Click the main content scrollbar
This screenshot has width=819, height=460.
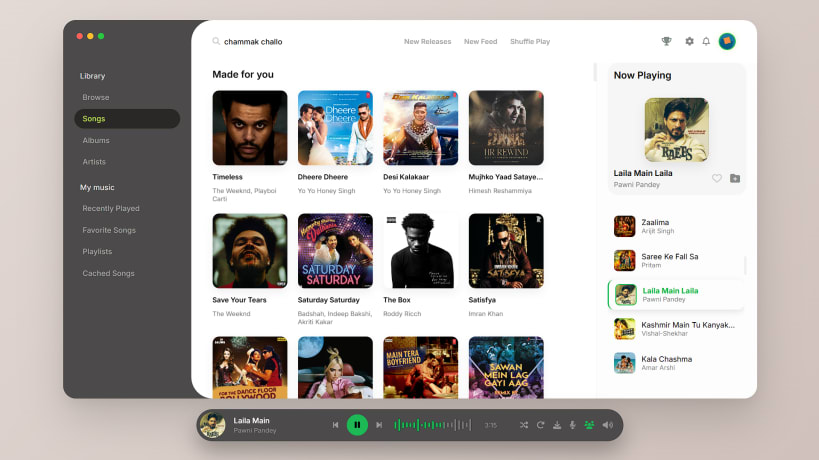[595, 73]
